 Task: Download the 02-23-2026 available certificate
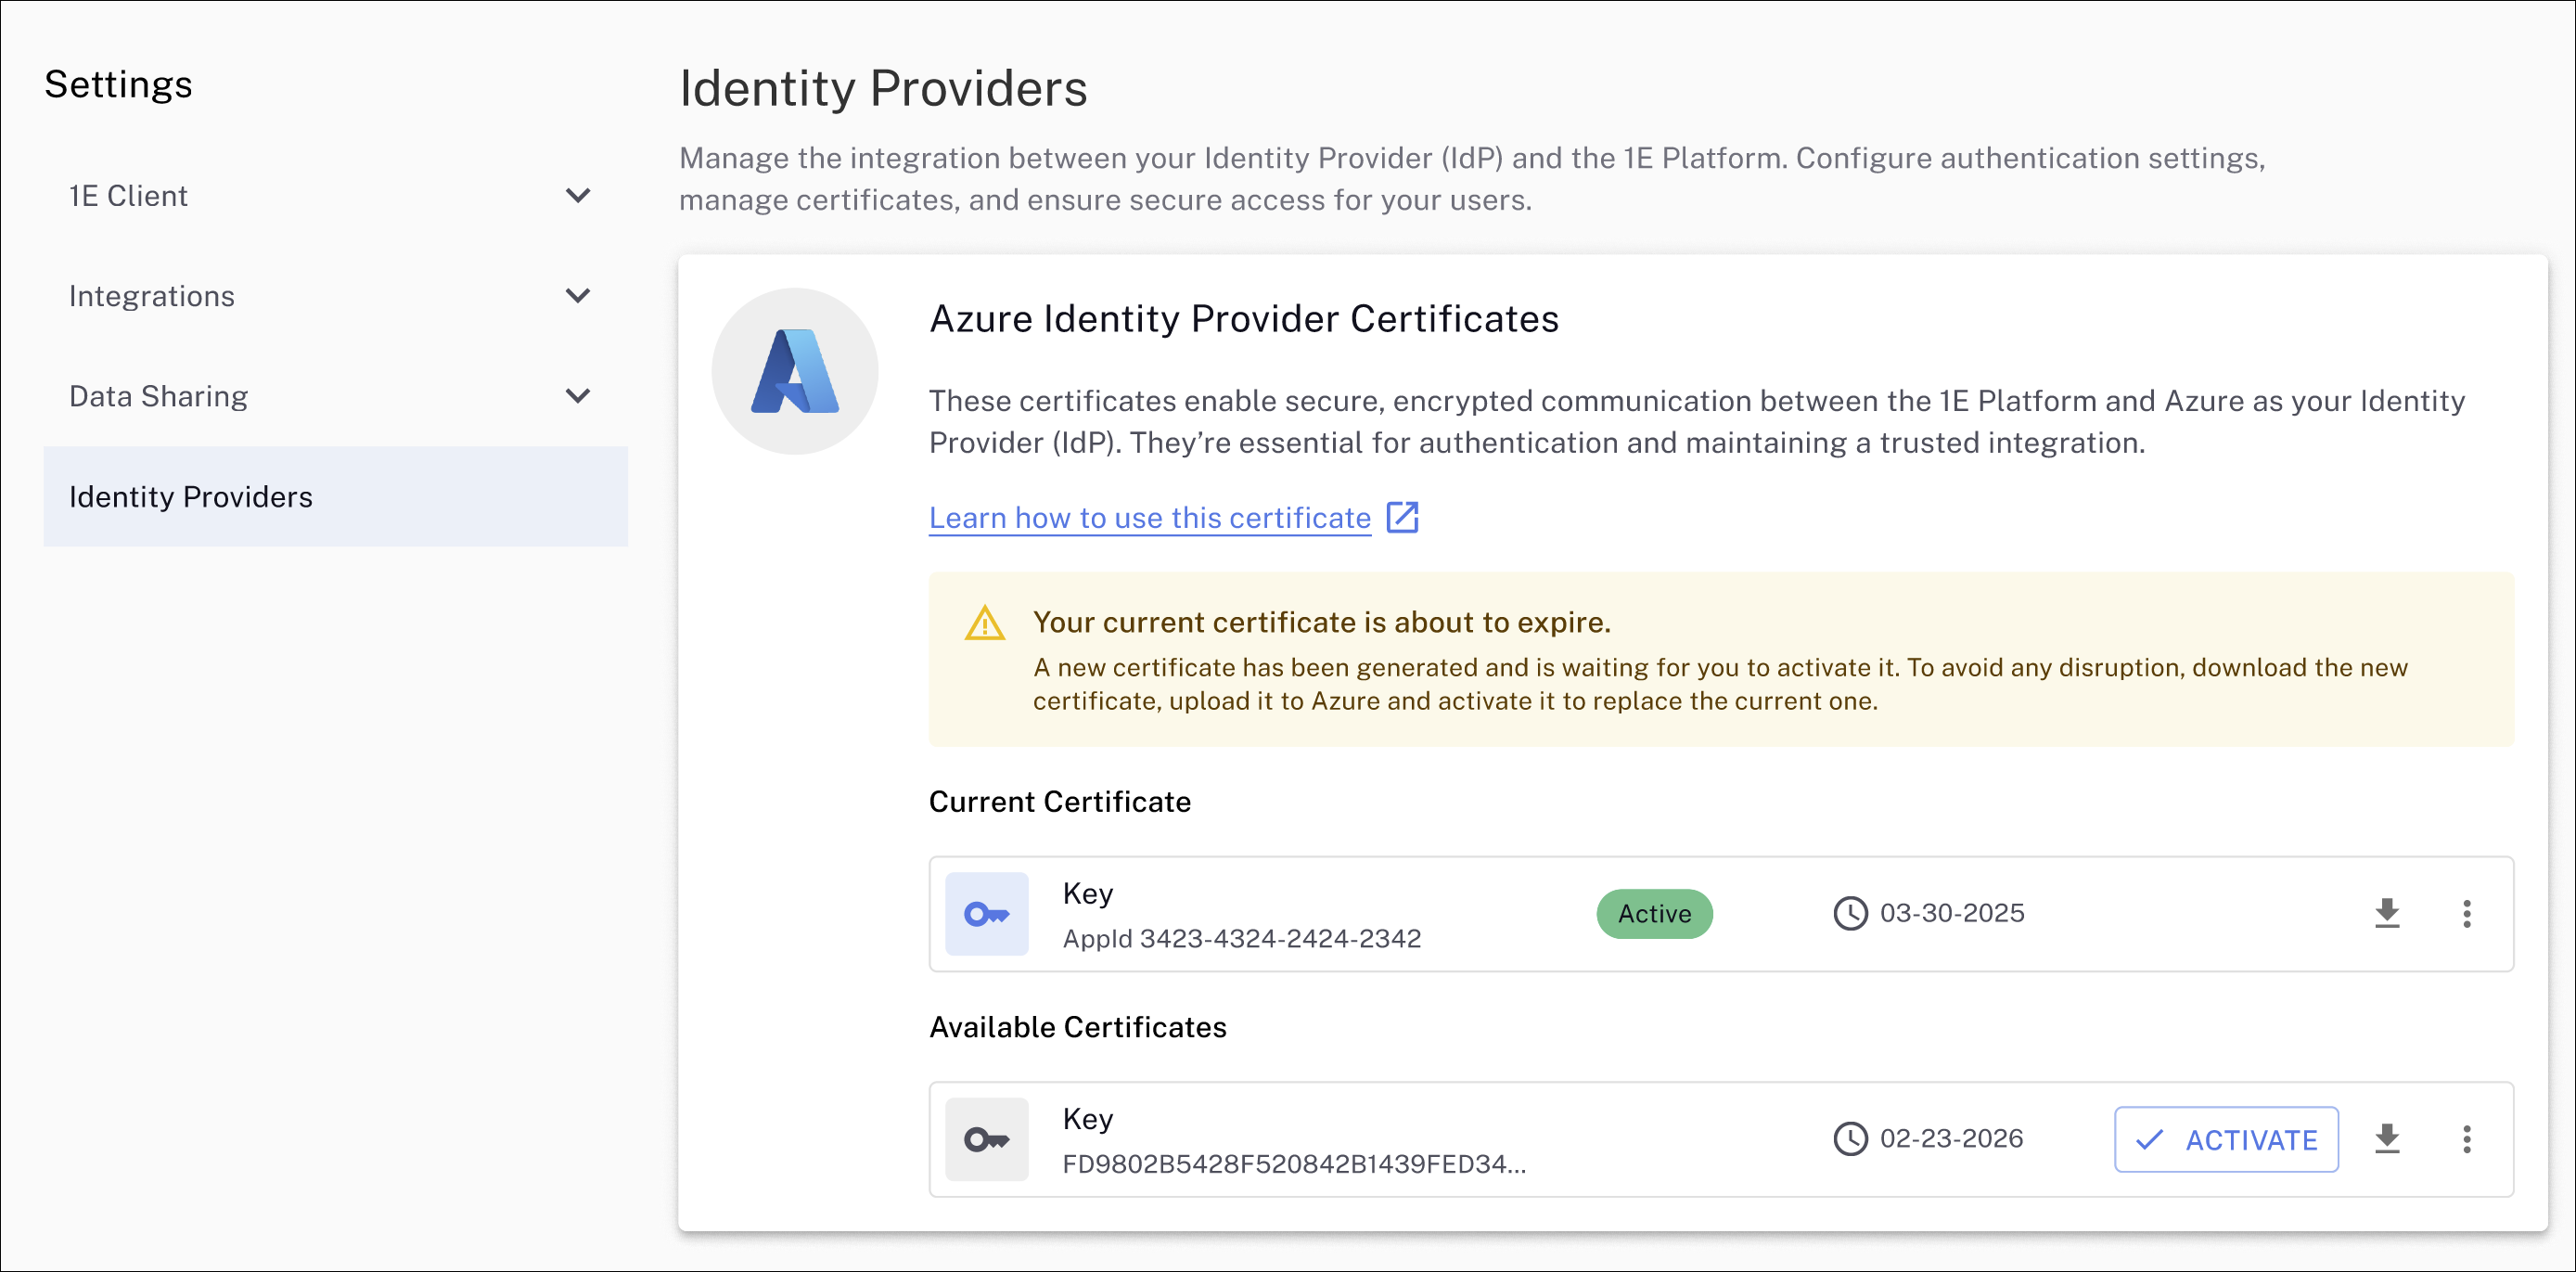point(2387,1139)
